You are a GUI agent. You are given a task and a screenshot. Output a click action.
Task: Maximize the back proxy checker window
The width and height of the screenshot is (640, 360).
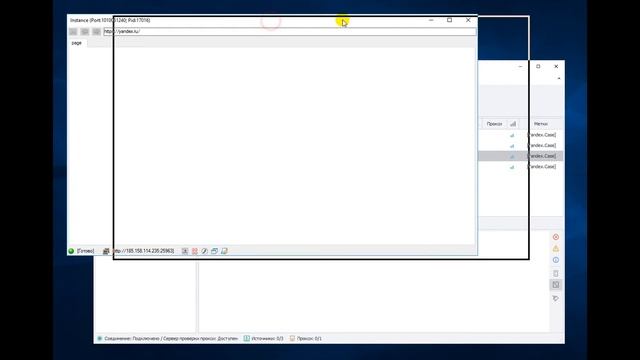538,66
